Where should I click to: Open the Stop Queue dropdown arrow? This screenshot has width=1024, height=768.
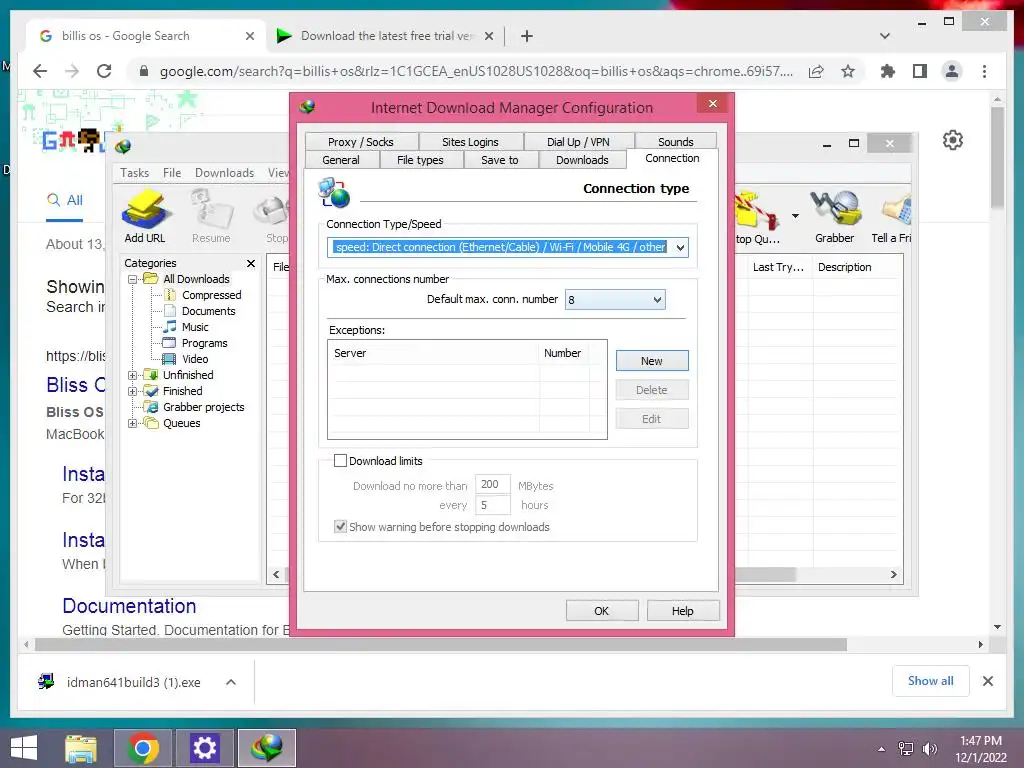pyautogui.click(x=795, y=216)
